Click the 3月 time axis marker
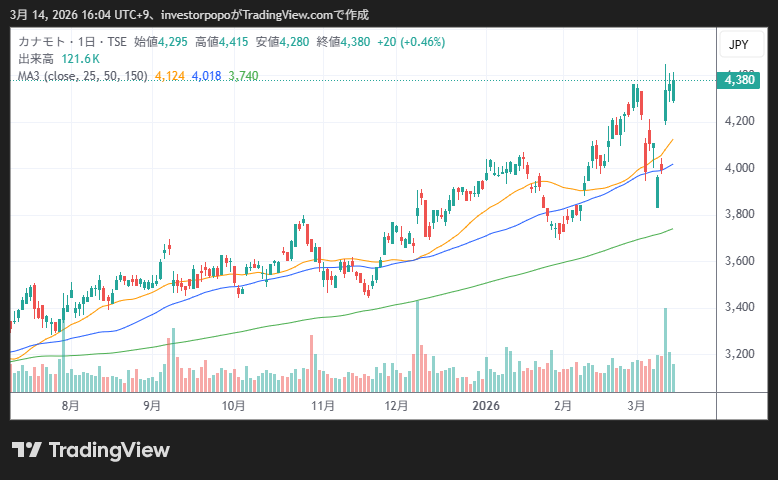This screenshot has height=480, width=778. point(636,405)
